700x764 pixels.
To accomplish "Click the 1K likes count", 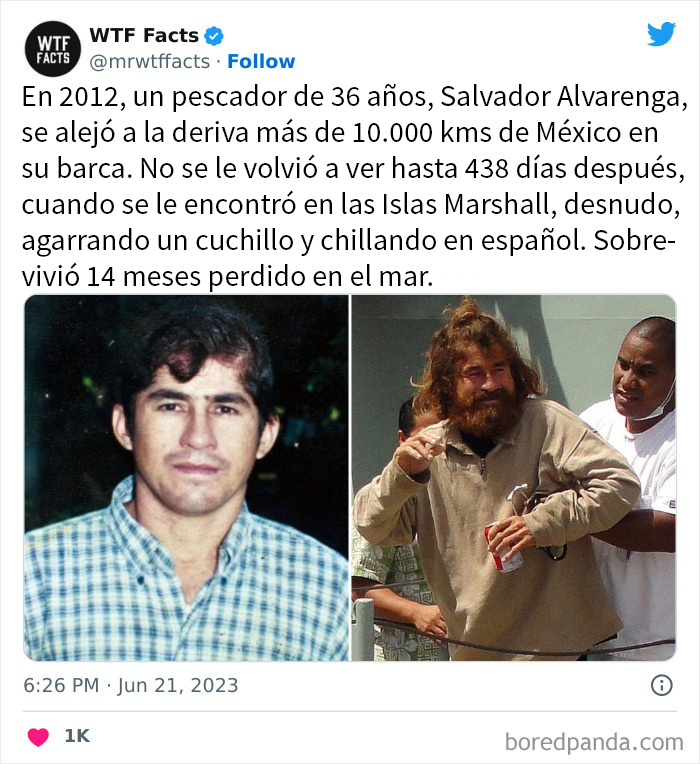I will tap(77, 736).
